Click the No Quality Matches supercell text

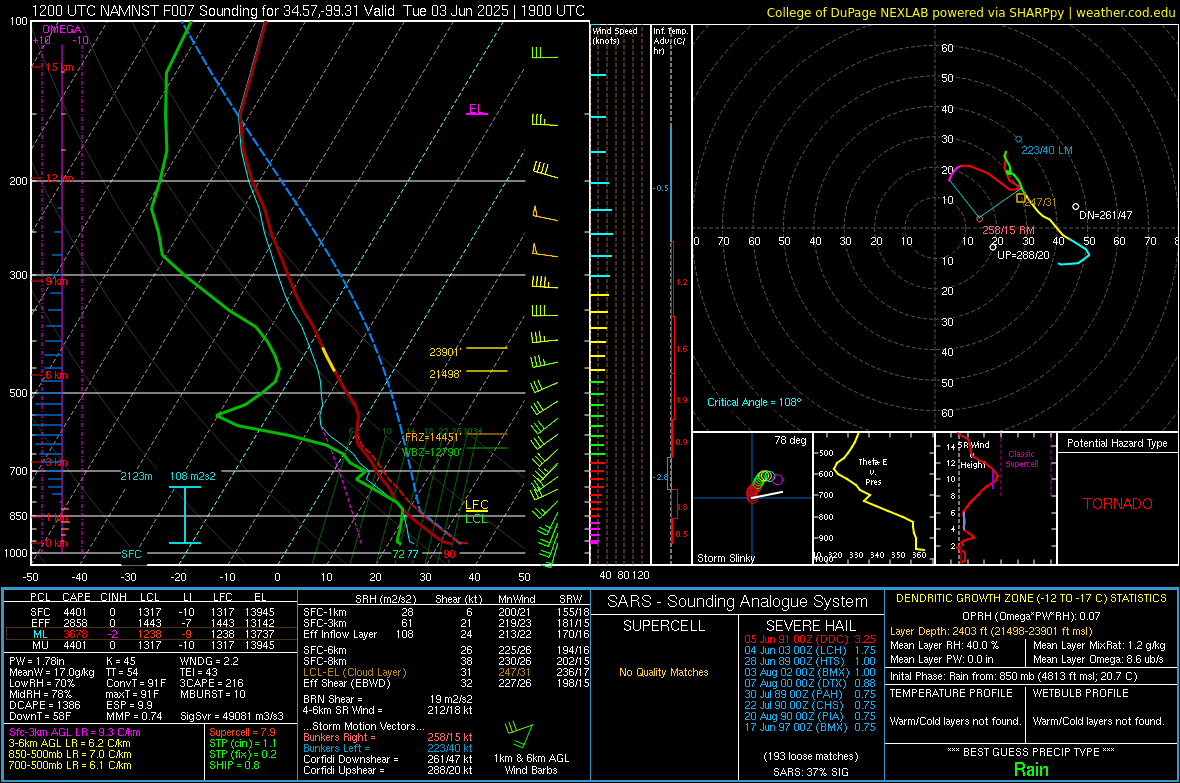coord(664,672)
